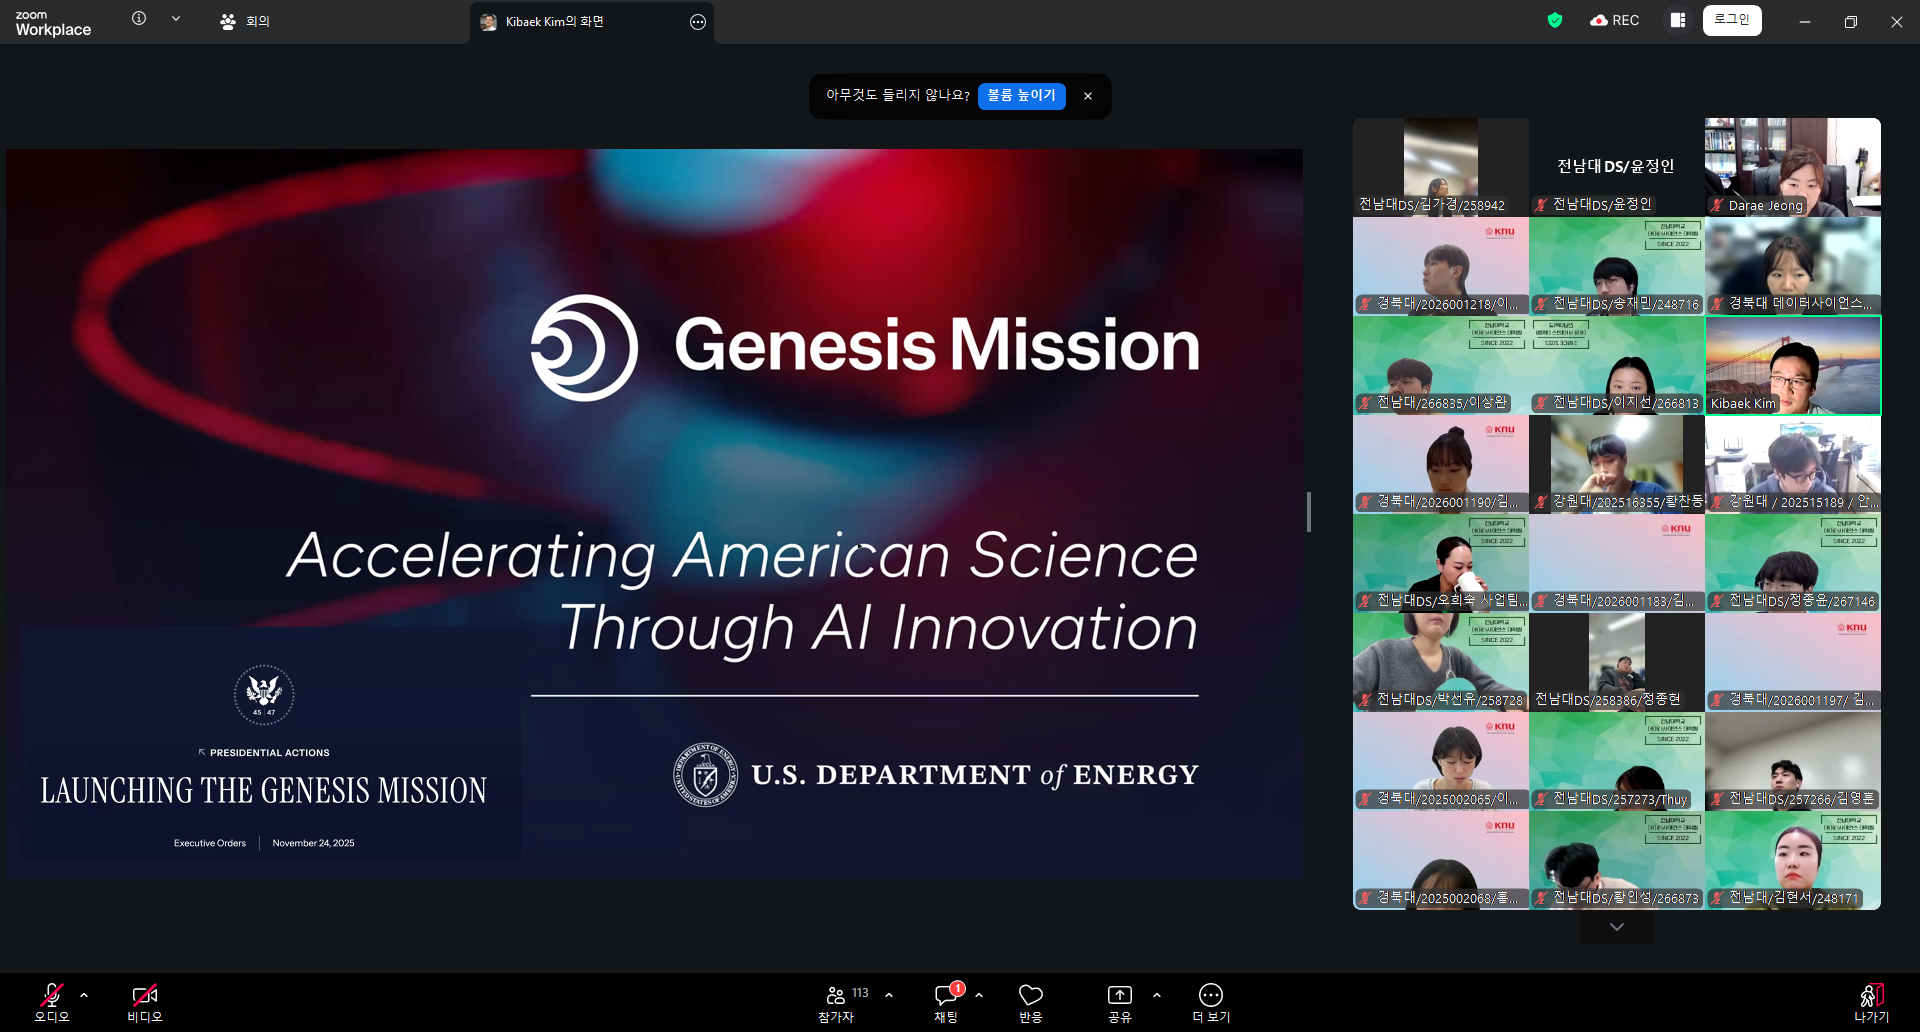
Task: Expand the dropdown next to meeting info
Action: (176, 19)
